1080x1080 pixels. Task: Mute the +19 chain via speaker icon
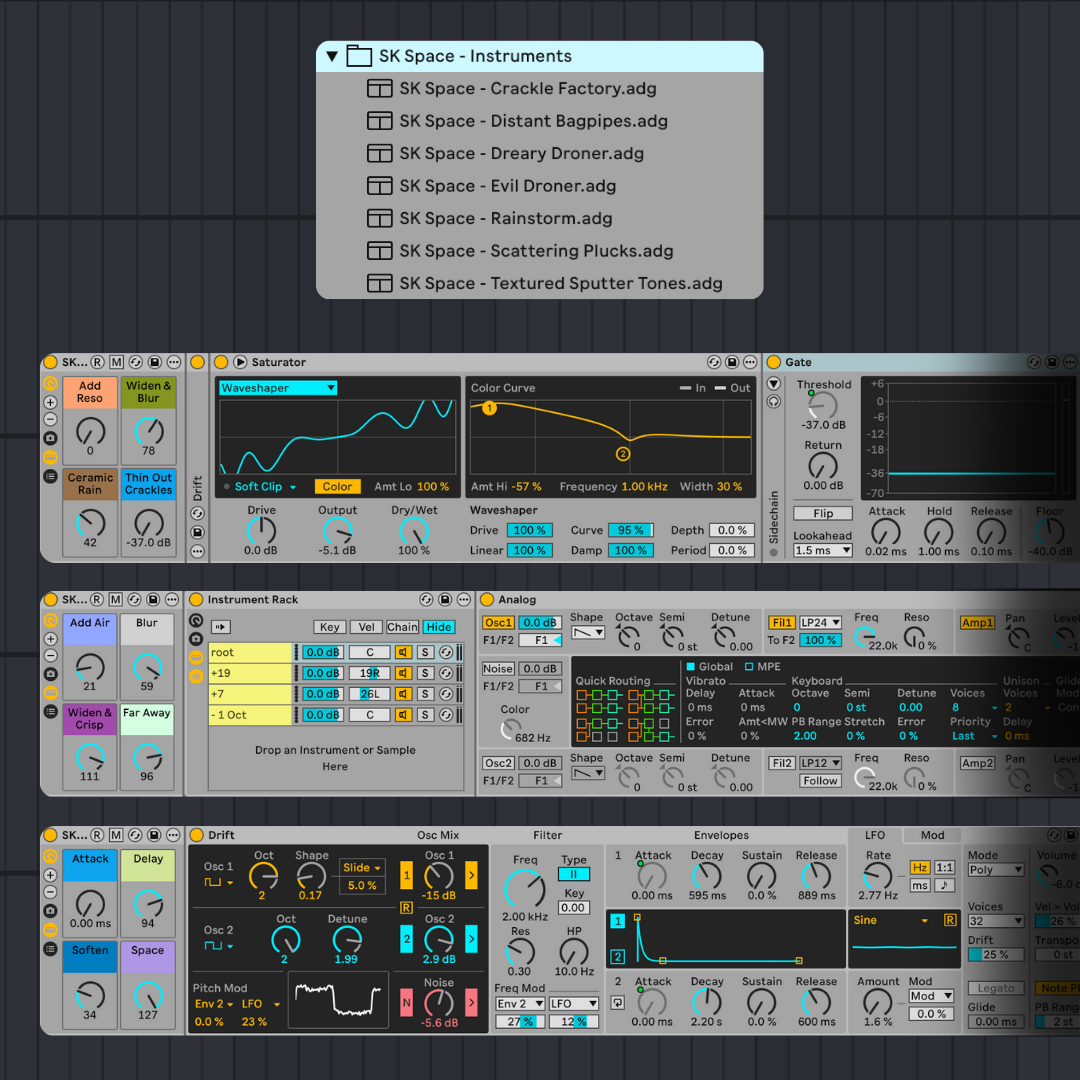[x=403, y=673]
